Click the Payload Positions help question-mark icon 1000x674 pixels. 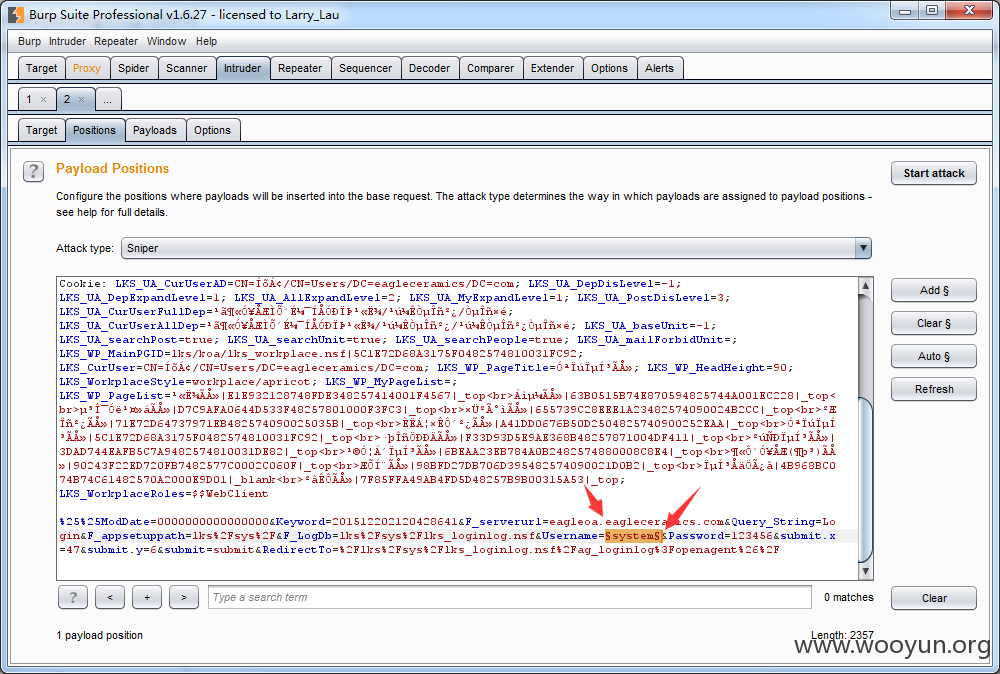[33, 171]
